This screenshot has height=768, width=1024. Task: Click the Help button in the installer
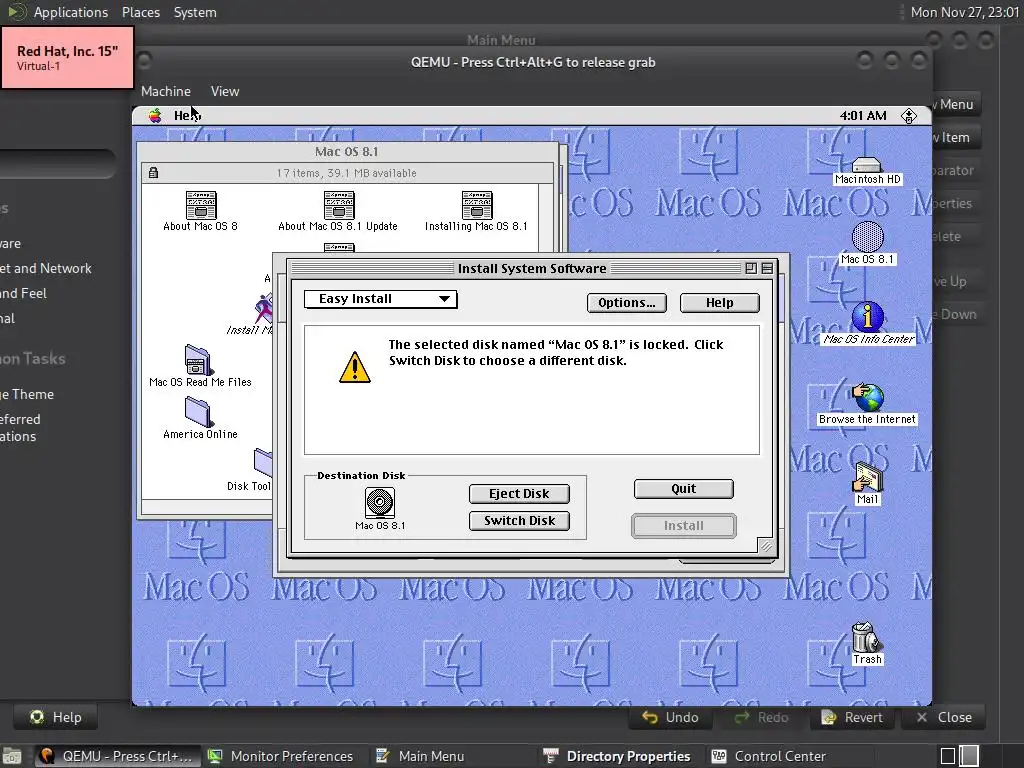[719, 302]
